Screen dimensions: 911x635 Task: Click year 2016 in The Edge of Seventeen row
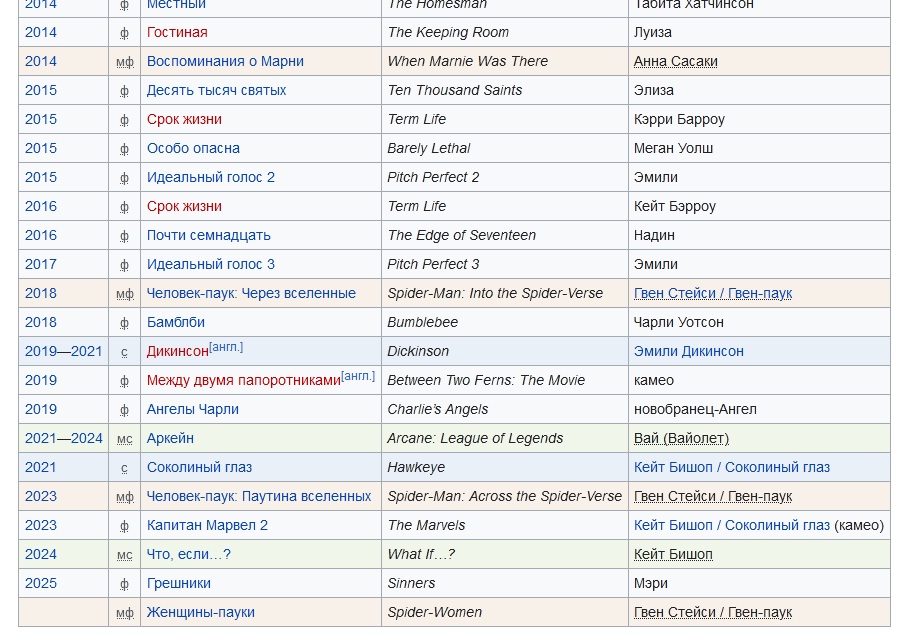click(41, 236)
